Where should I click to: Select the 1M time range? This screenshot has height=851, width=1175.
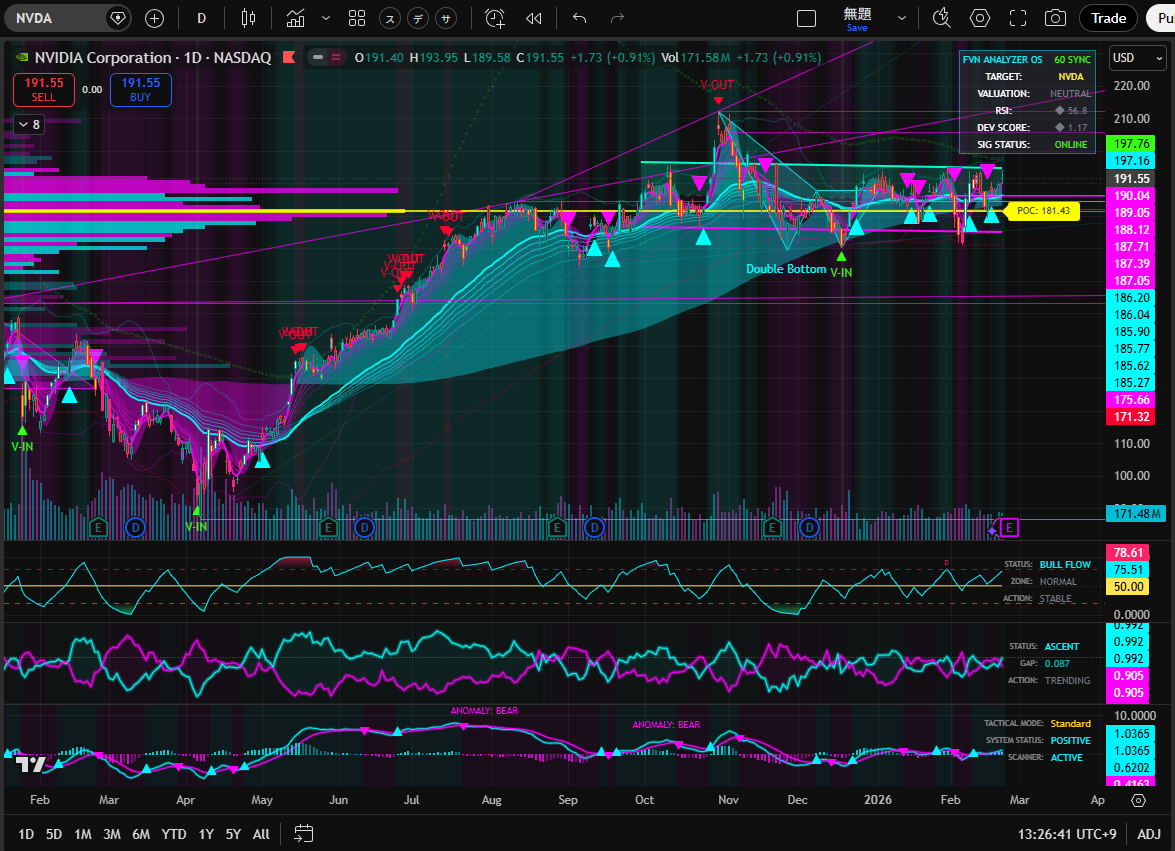coord(82,834)
